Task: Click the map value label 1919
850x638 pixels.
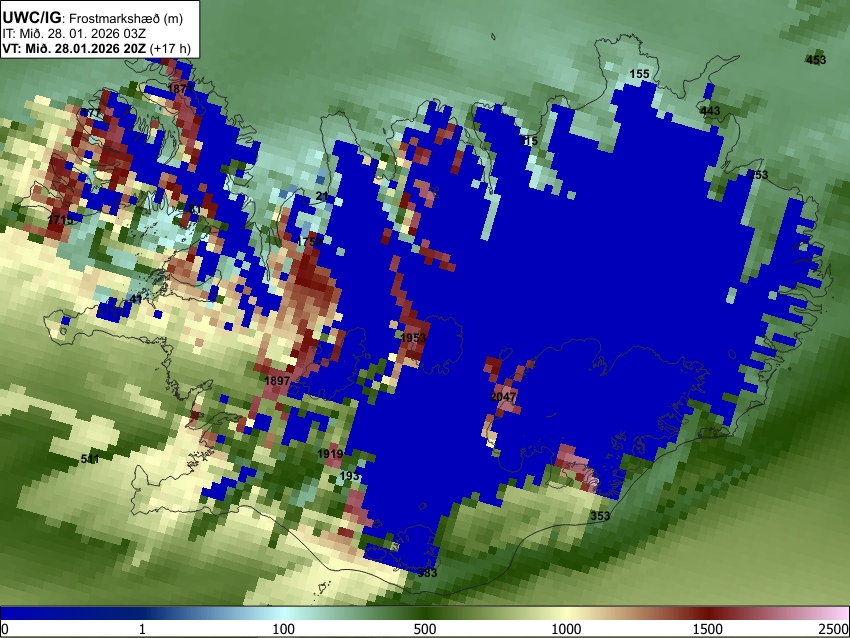Action: pyautogui.click(x=330, y=454)
